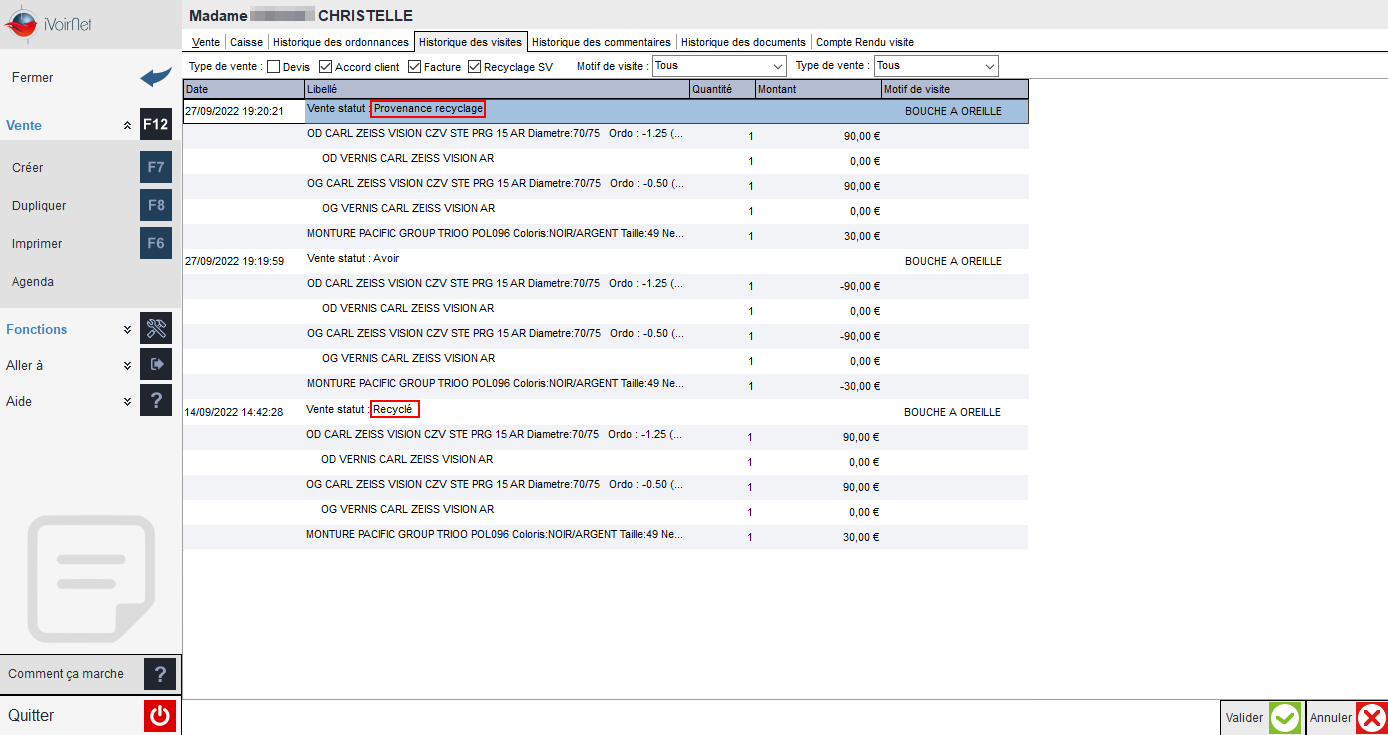Click the Fonctions tools wrench icon
1388x735 pixels.
click(x=156, y=329)
